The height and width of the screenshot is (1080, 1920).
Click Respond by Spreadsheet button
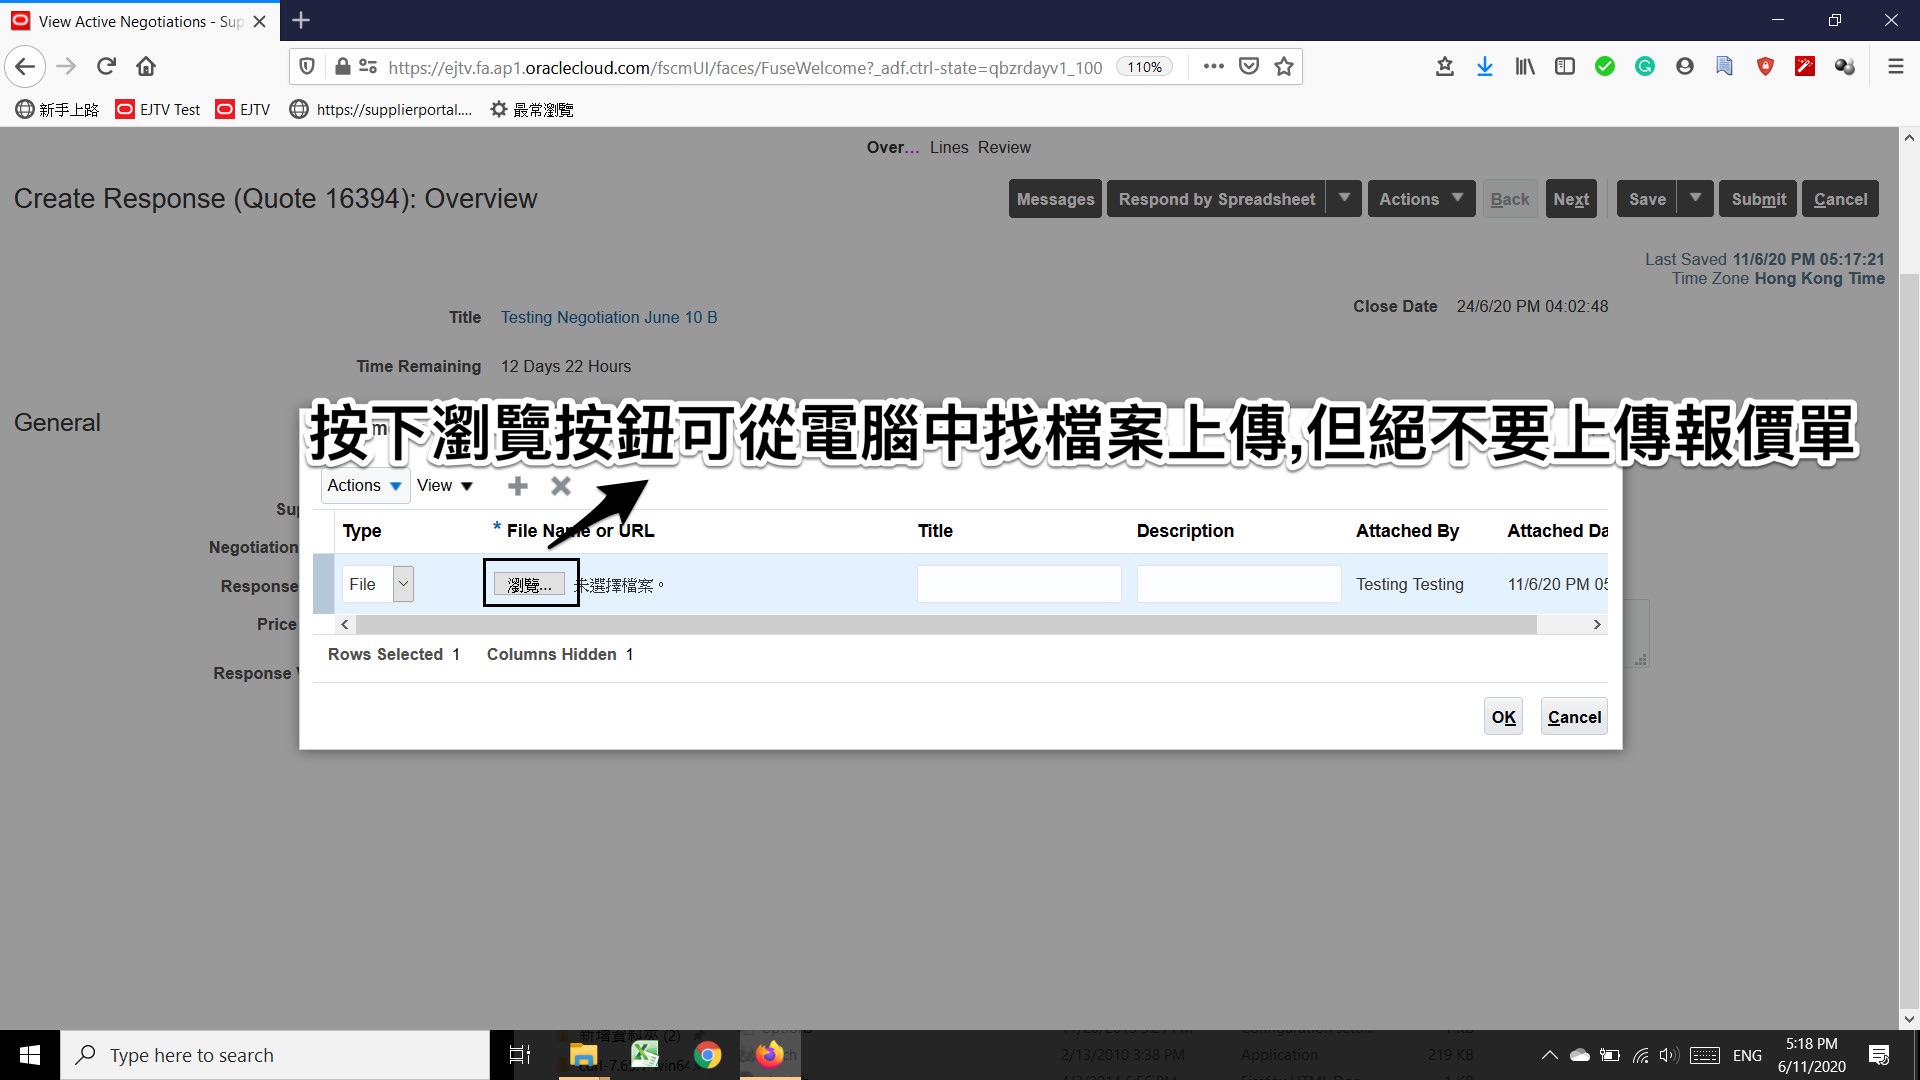[1216, 199]
